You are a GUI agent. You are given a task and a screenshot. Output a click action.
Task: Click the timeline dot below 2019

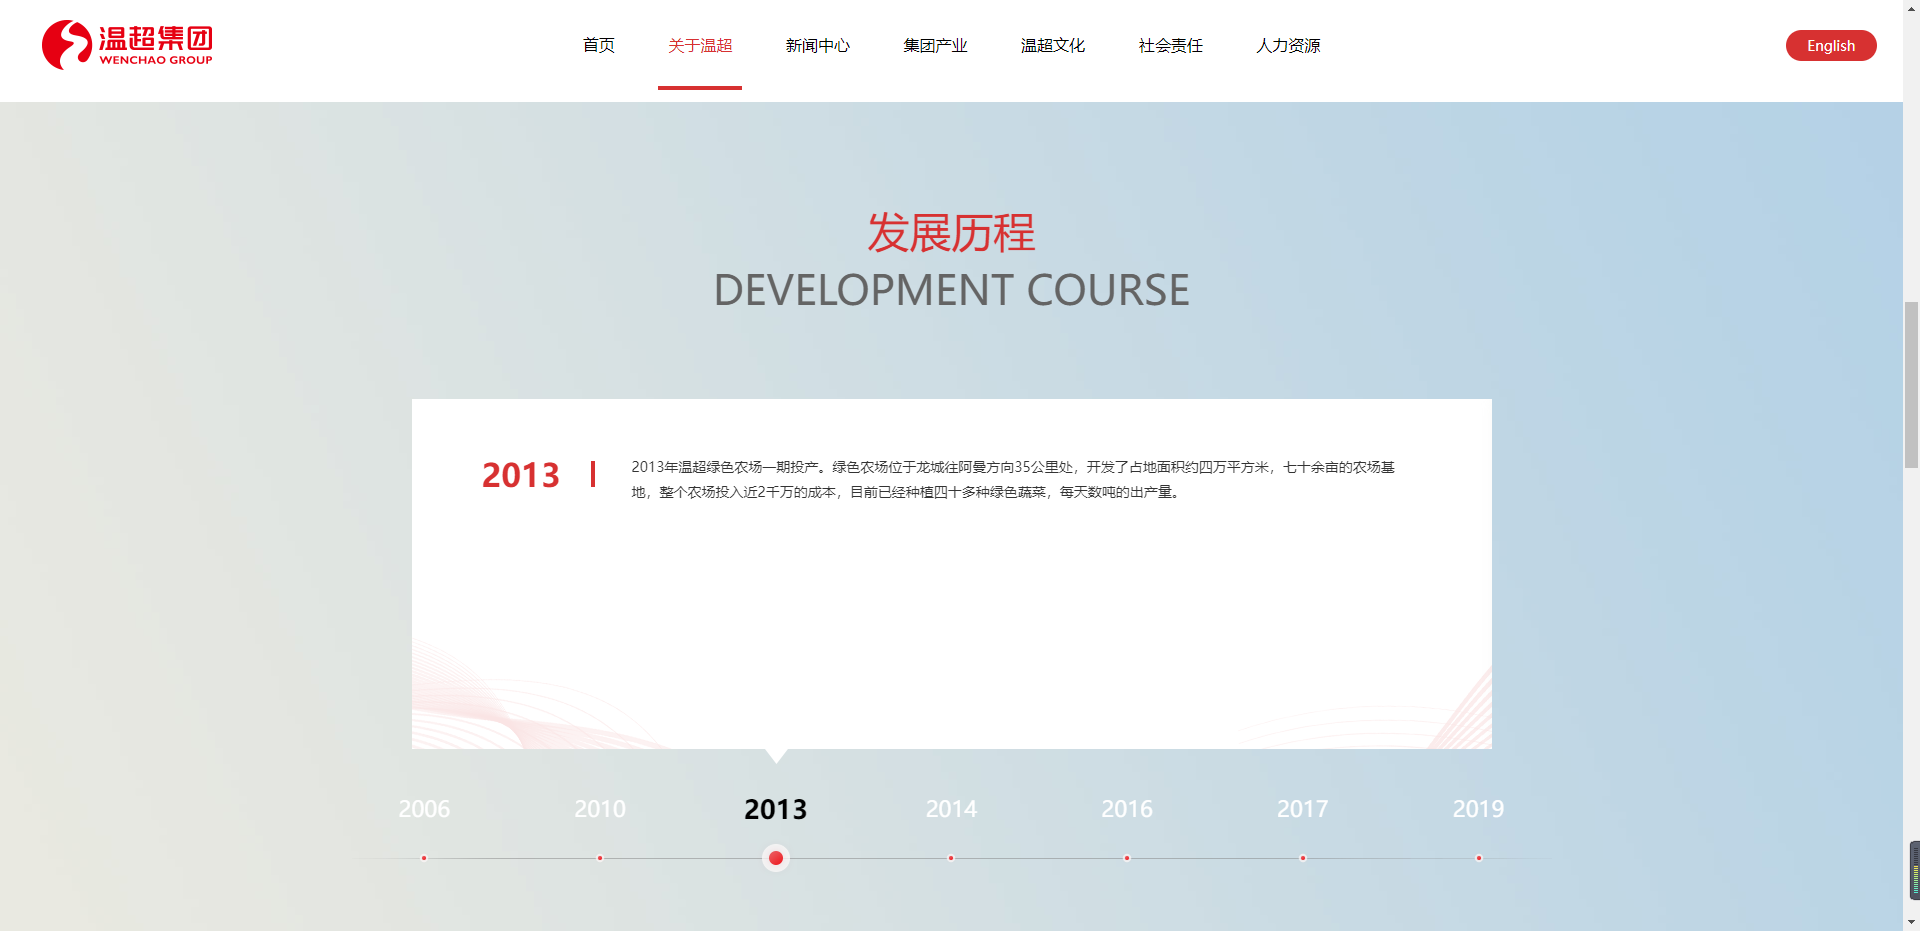[1478, 858]
